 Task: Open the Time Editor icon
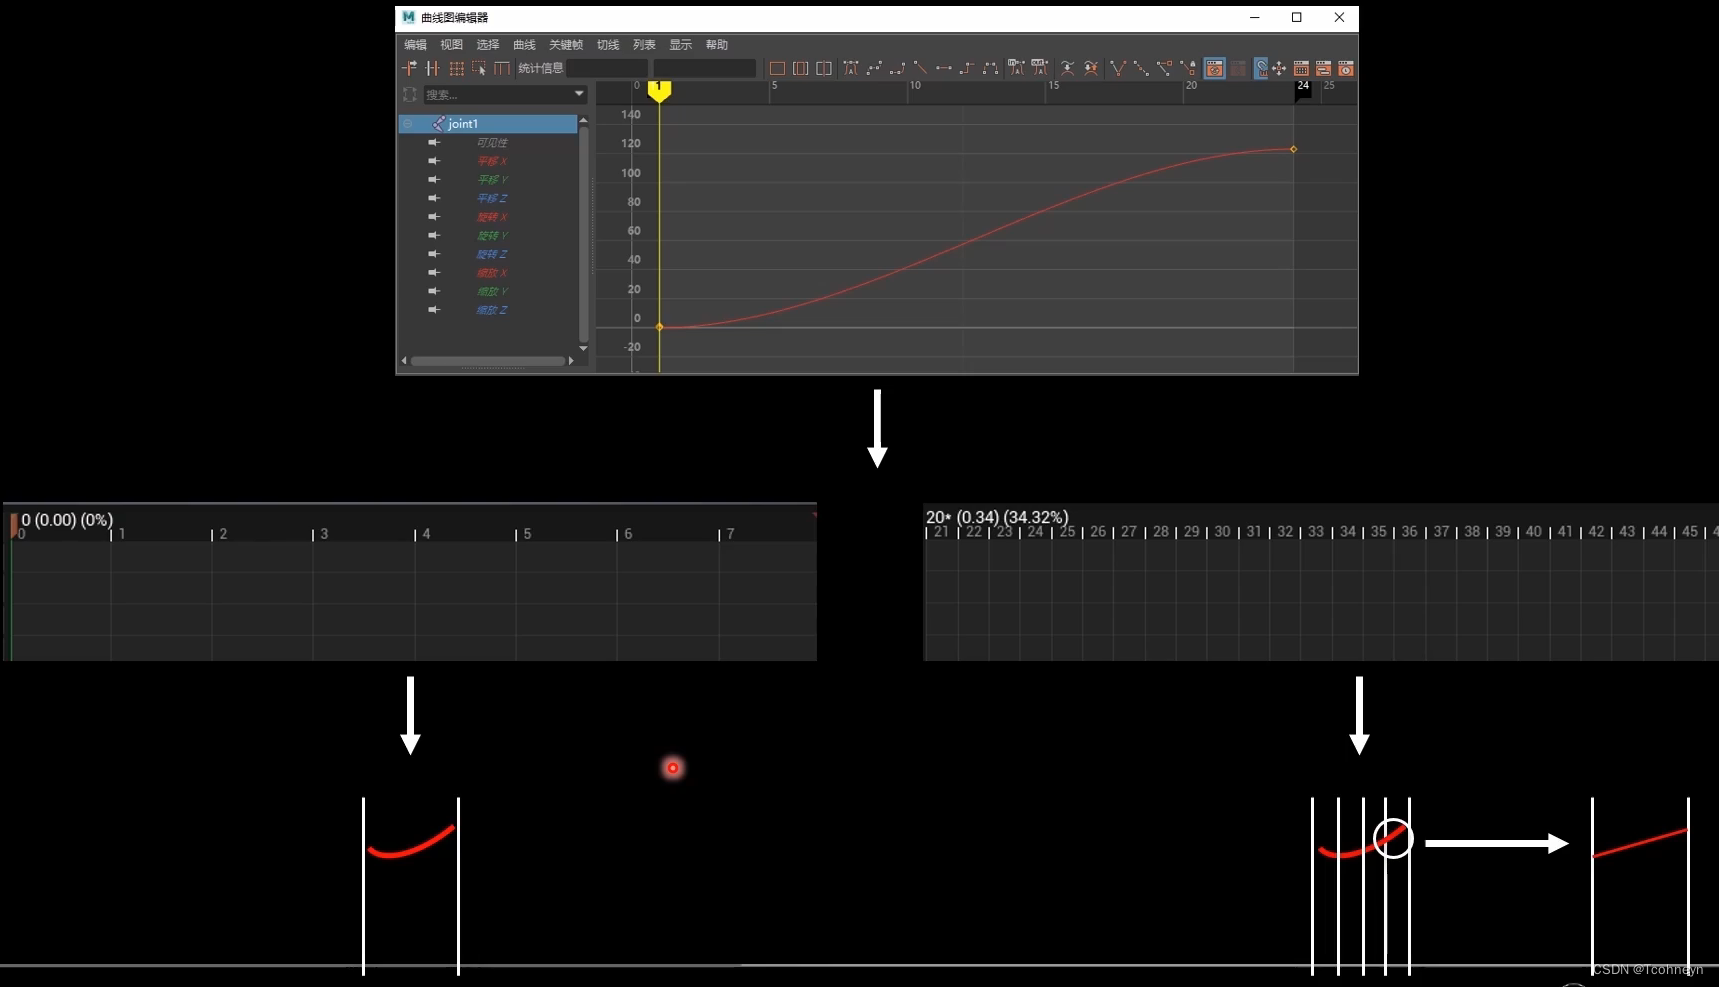pos(1346,68)
